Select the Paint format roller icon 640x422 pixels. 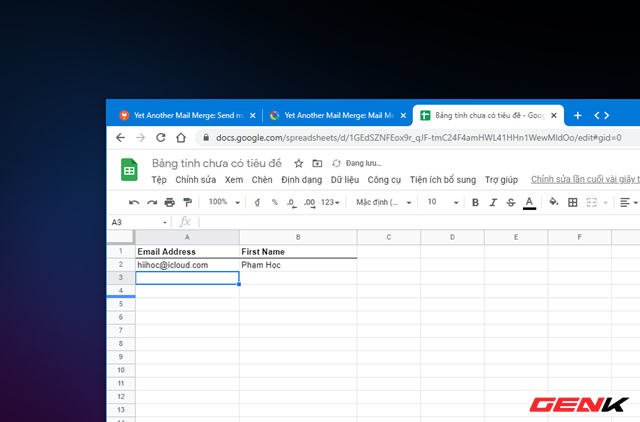[x=186, y=202]
